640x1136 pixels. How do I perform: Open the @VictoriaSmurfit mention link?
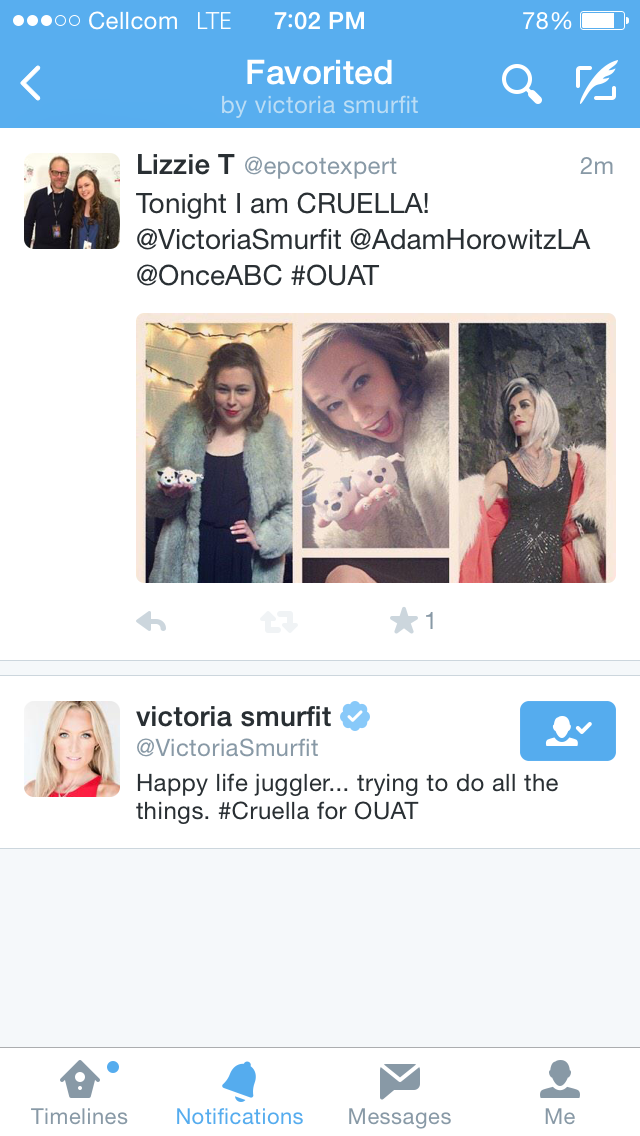pyautogui.click(x=238, y=240)
